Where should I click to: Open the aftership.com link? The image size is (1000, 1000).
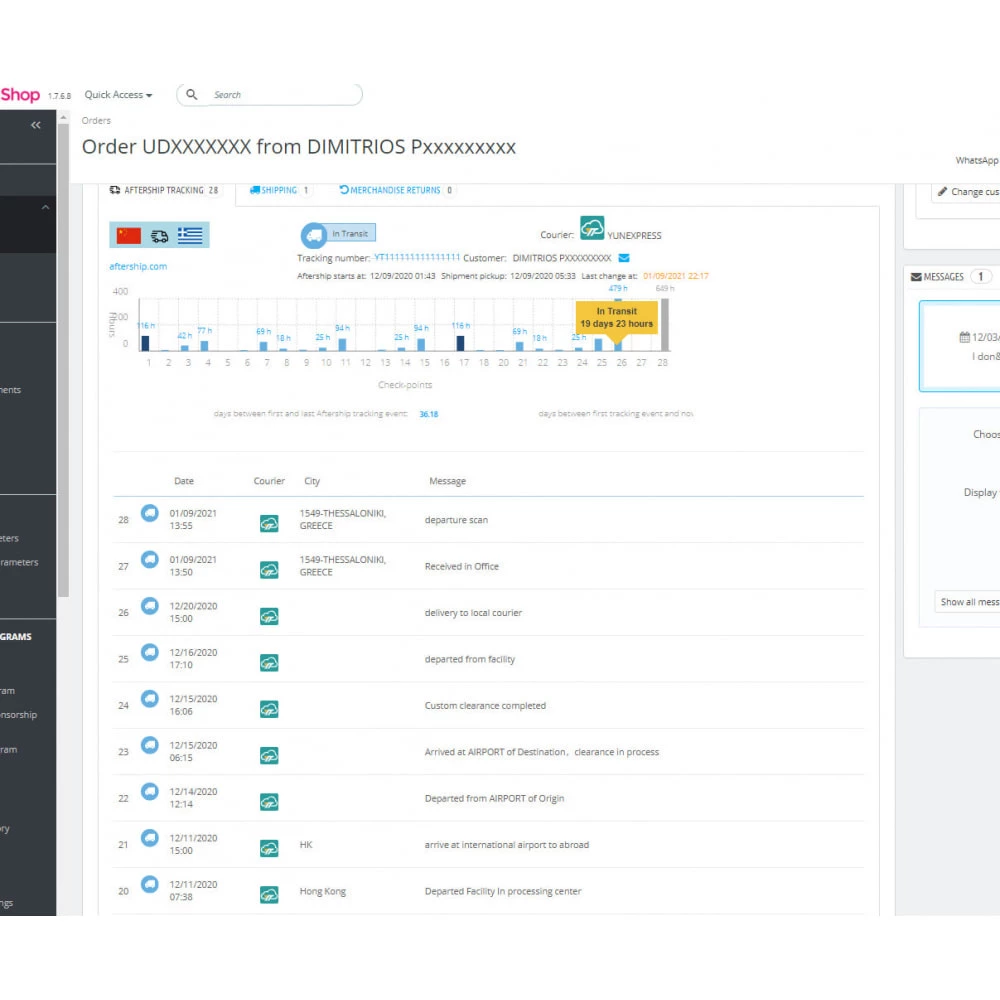[x=138, y=267]
